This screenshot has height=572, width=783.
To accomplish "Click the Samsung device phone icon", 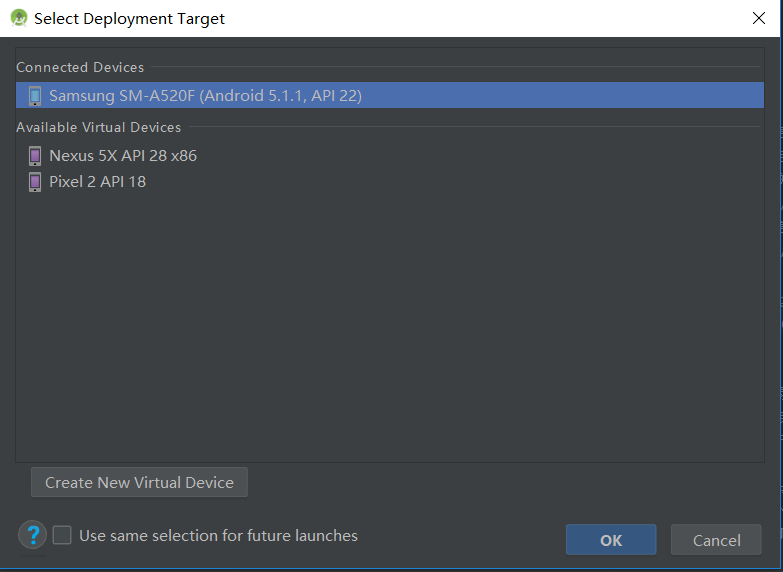I will point(35,96).
